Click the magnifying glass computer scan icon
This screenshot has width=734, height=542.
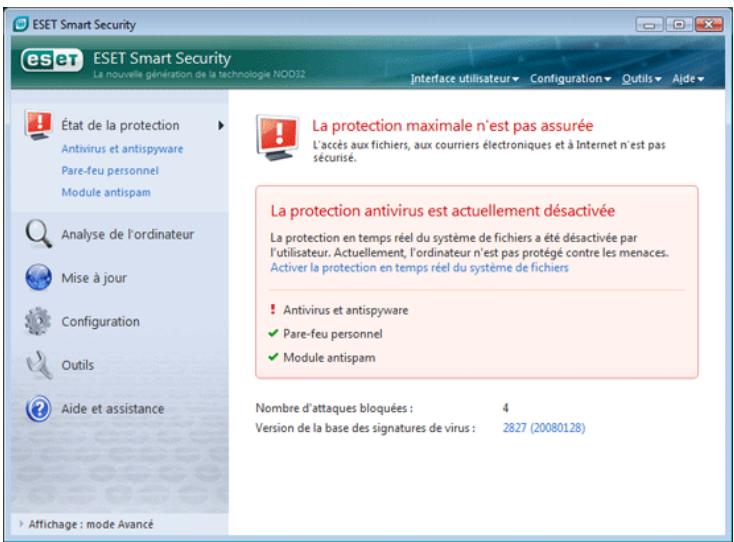pyautogui.click(x=38, y=234)
